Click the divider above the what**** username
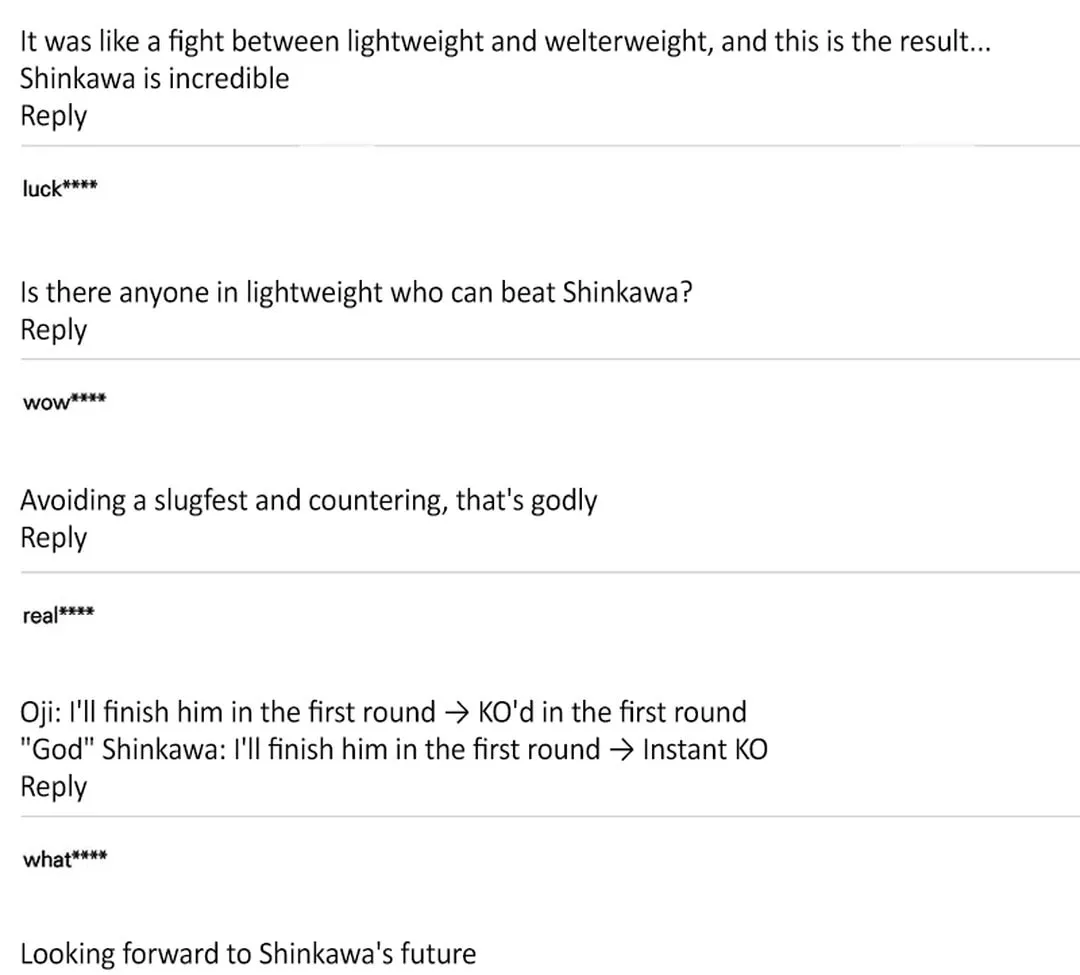 coord(550,817)
